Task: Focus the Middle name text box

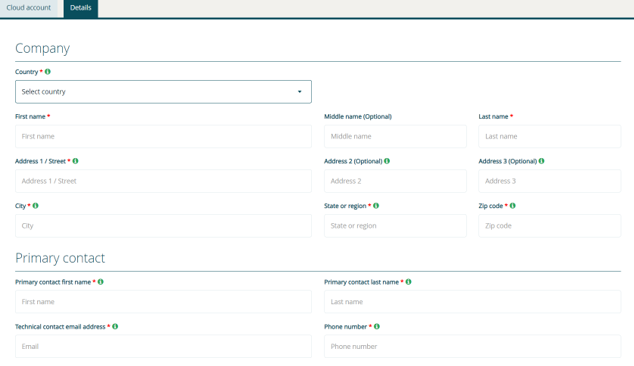Action: coord(395,136)
